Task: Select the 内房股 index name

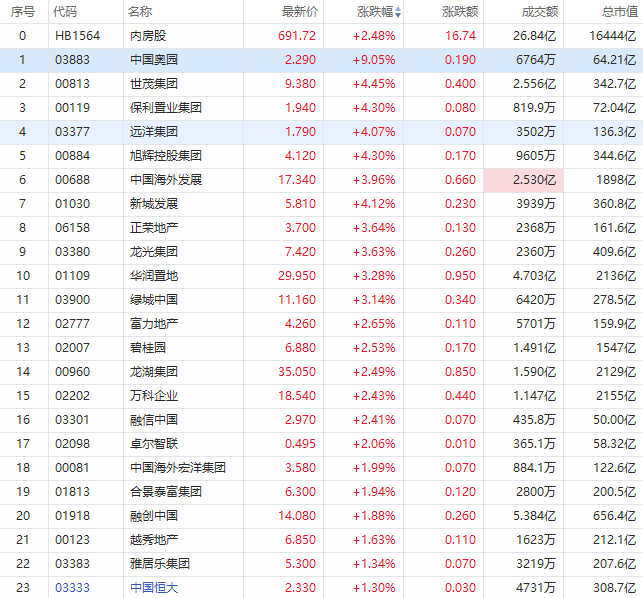Action: click(x=148, y=36)
